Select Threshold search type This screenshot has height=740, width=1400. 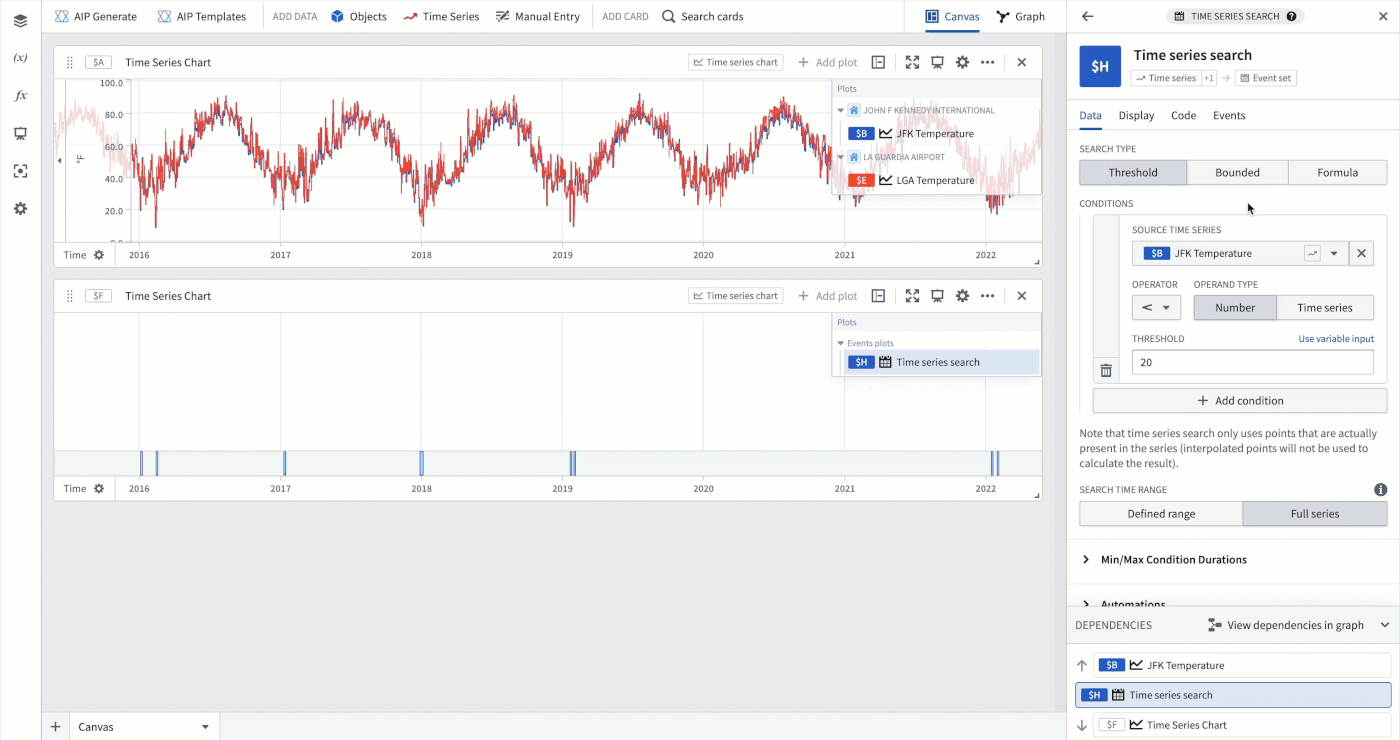(x=1133, y=173)
